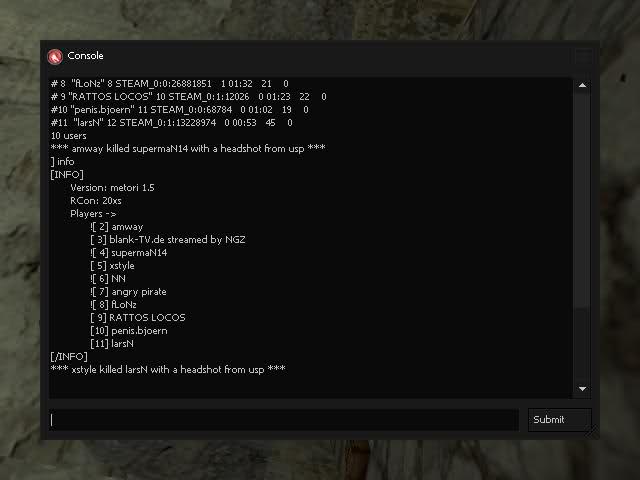640x480 pixels.
Task: Select the '[11] larsN' player entry
Action: [x=112, y=344]
